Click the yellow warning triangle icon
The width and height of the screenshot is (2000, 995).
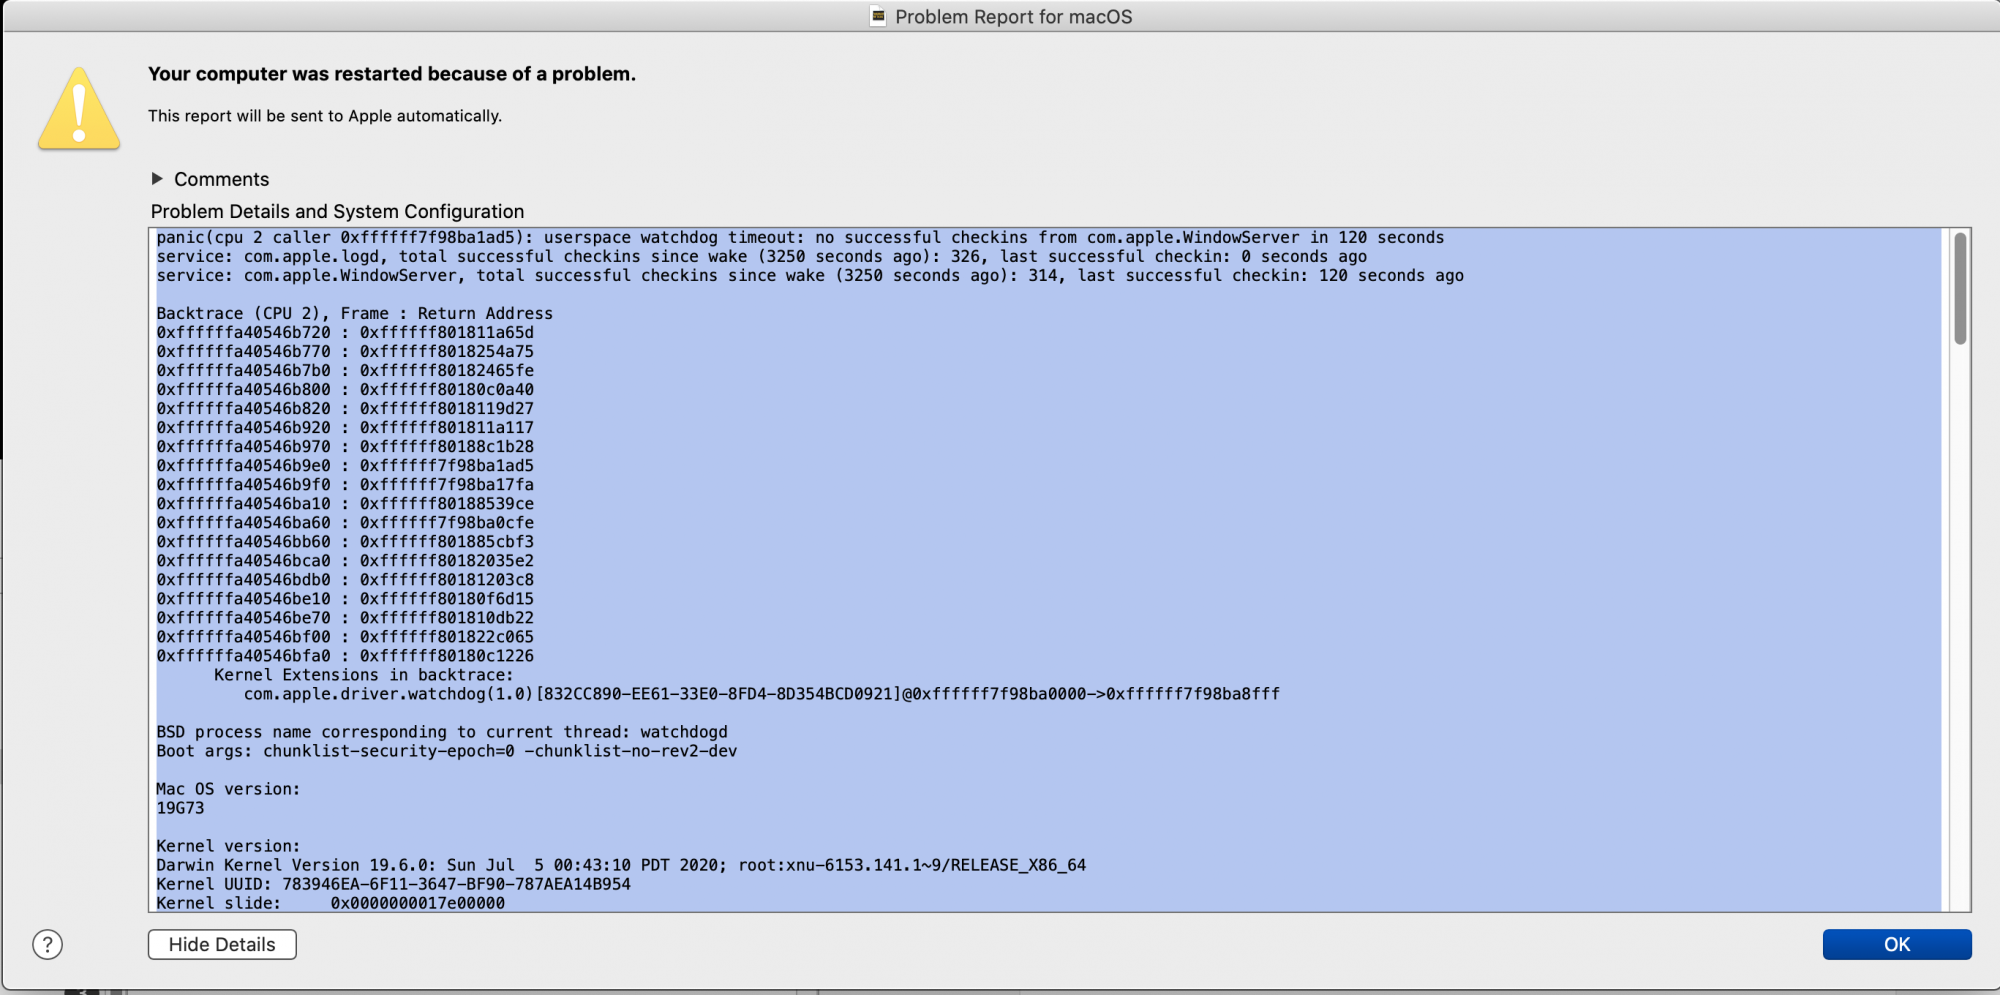click(x=79, y=109)
